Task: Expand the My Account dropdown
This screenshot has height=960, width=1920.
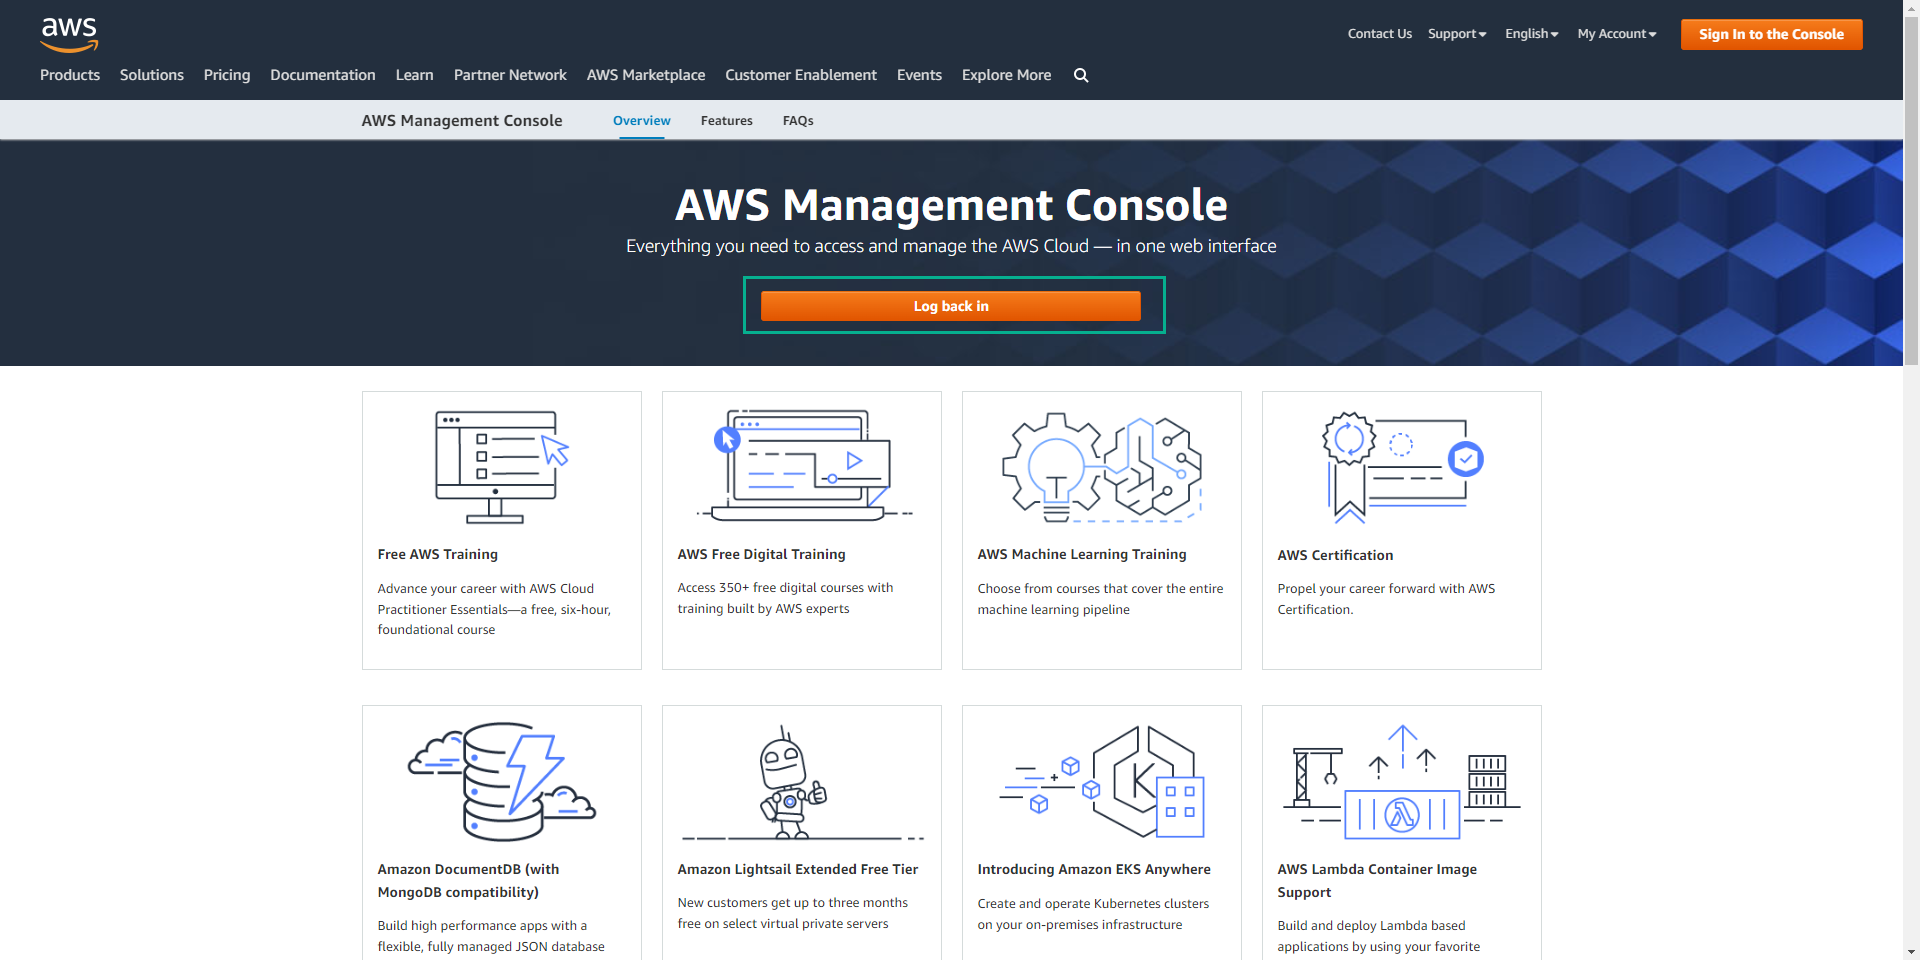Action: coord(1616,34)
